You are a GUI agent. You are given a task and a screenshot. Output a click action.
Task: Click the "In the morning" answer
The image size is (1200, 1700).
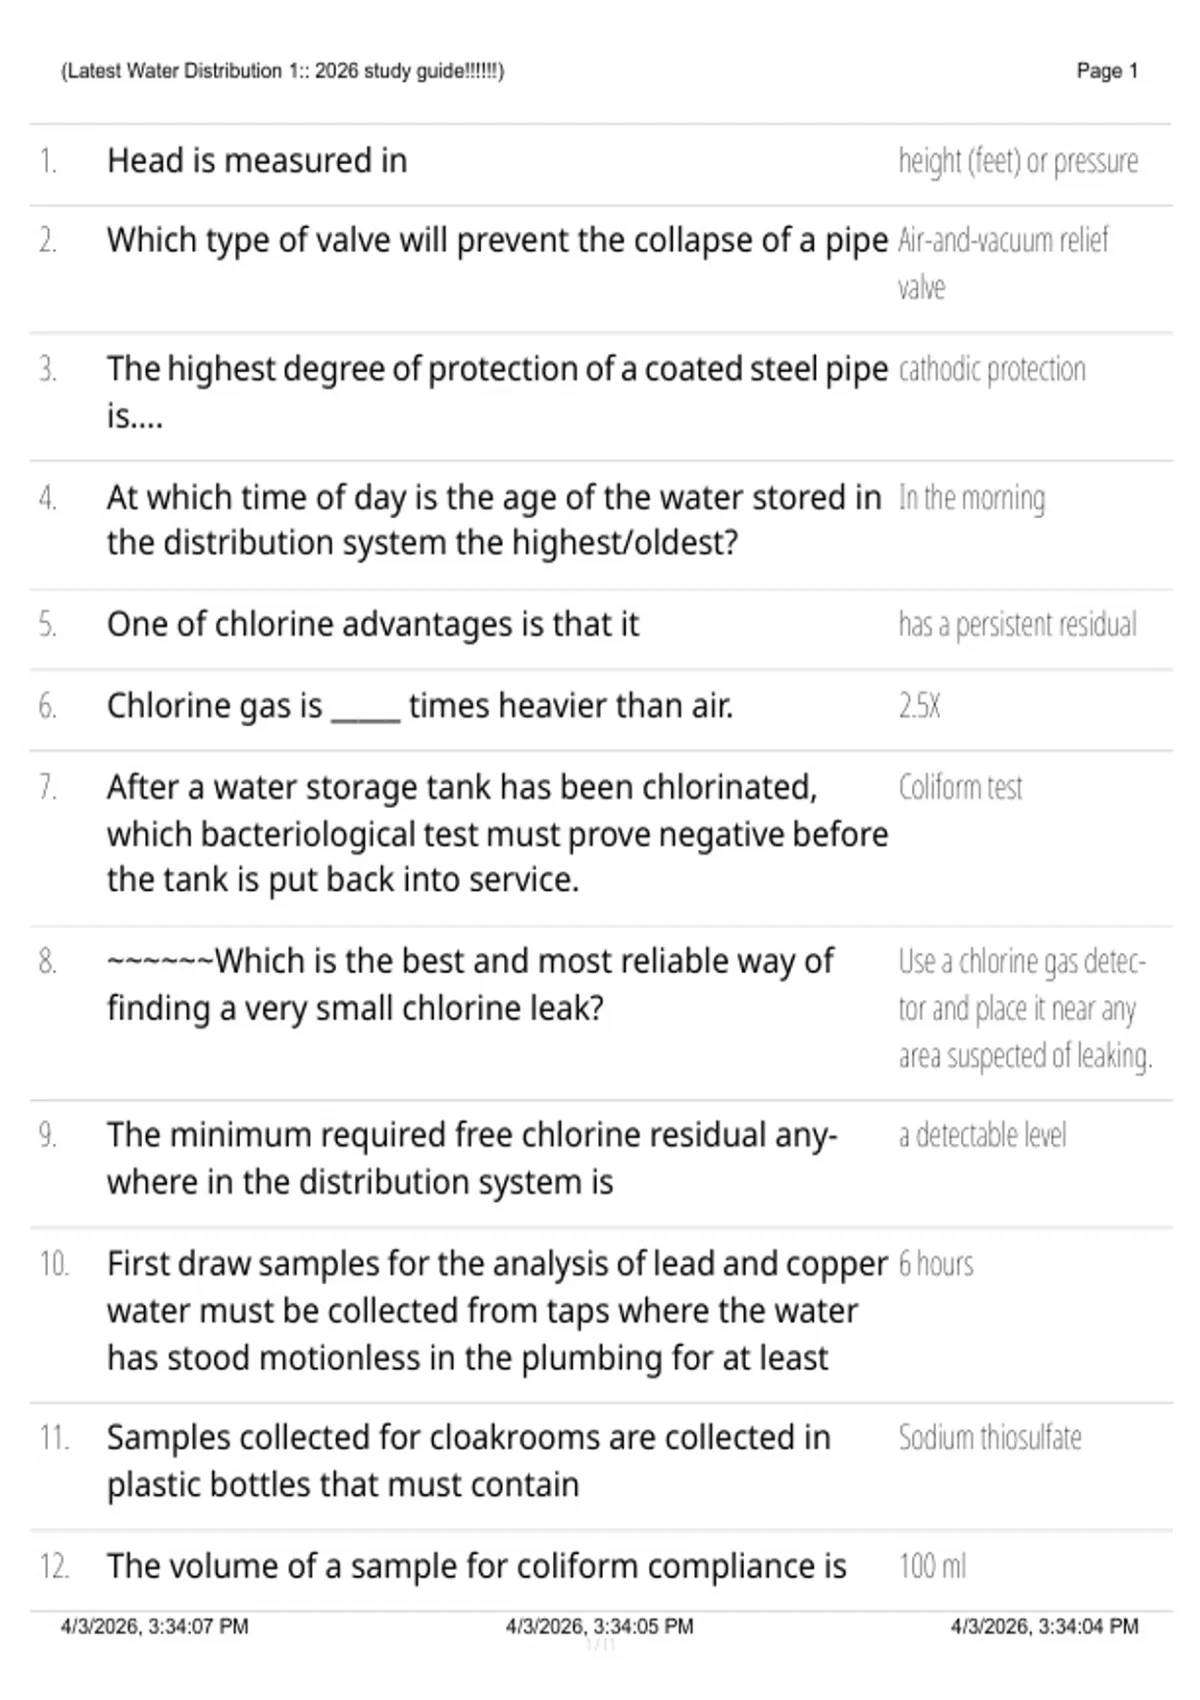971,498
